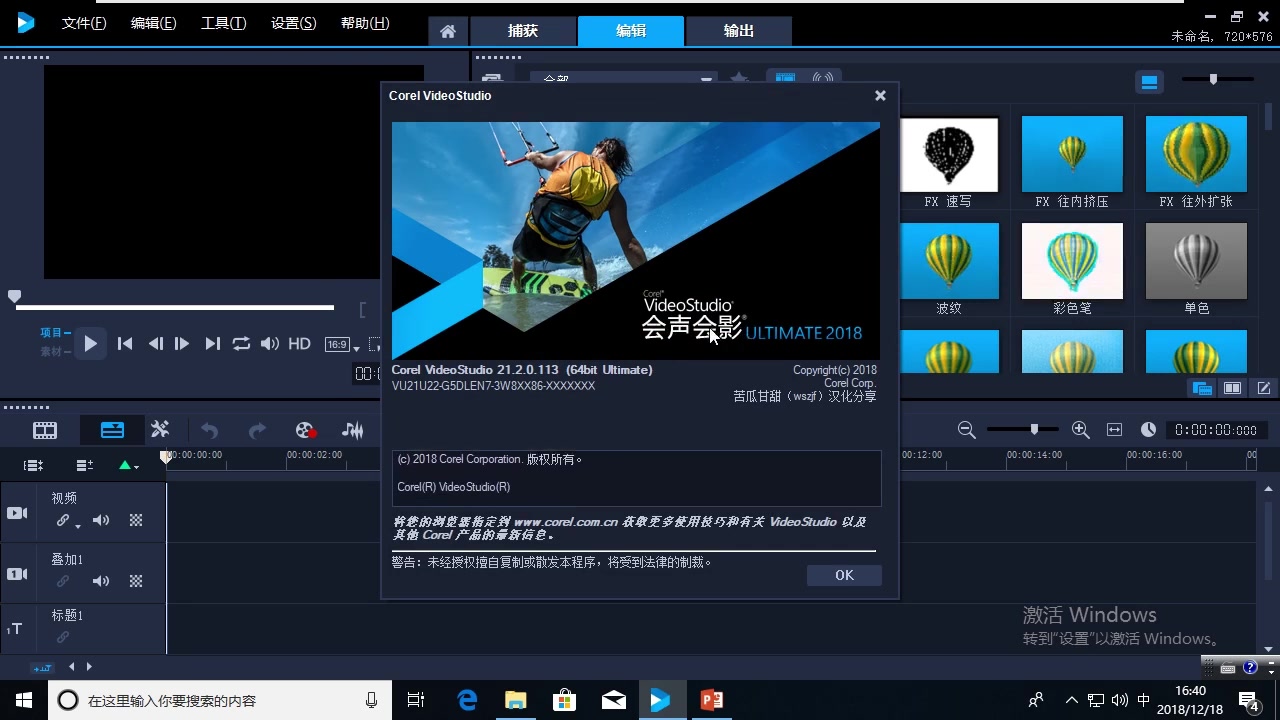1280x720 pixels.
Task: Click the undo arrow in timeline toolbar
Action: coord(209,431)
